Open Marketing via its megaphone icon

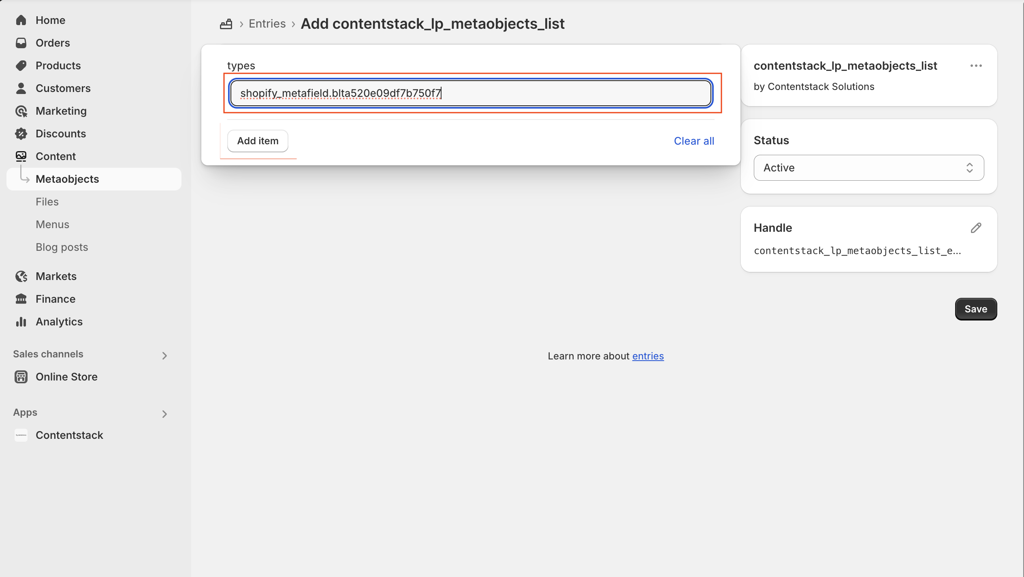19,110
